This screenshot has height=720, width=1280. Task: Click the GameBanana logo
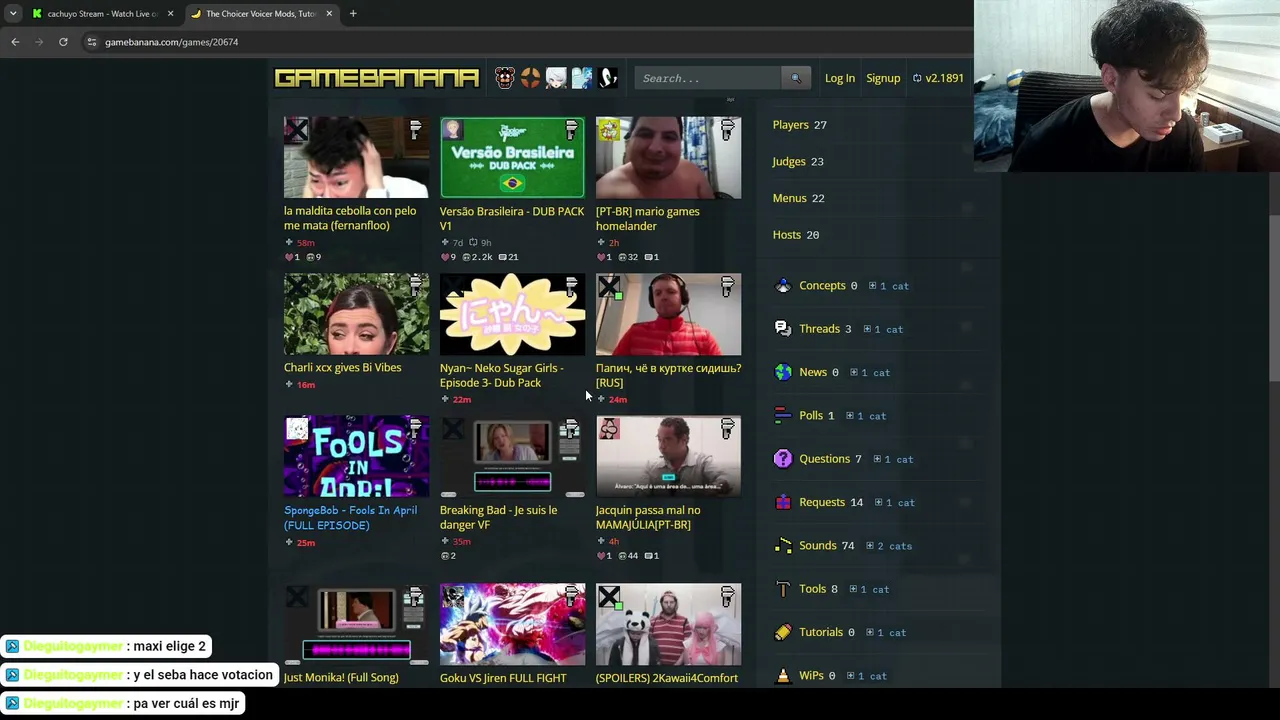click(377, 78)
